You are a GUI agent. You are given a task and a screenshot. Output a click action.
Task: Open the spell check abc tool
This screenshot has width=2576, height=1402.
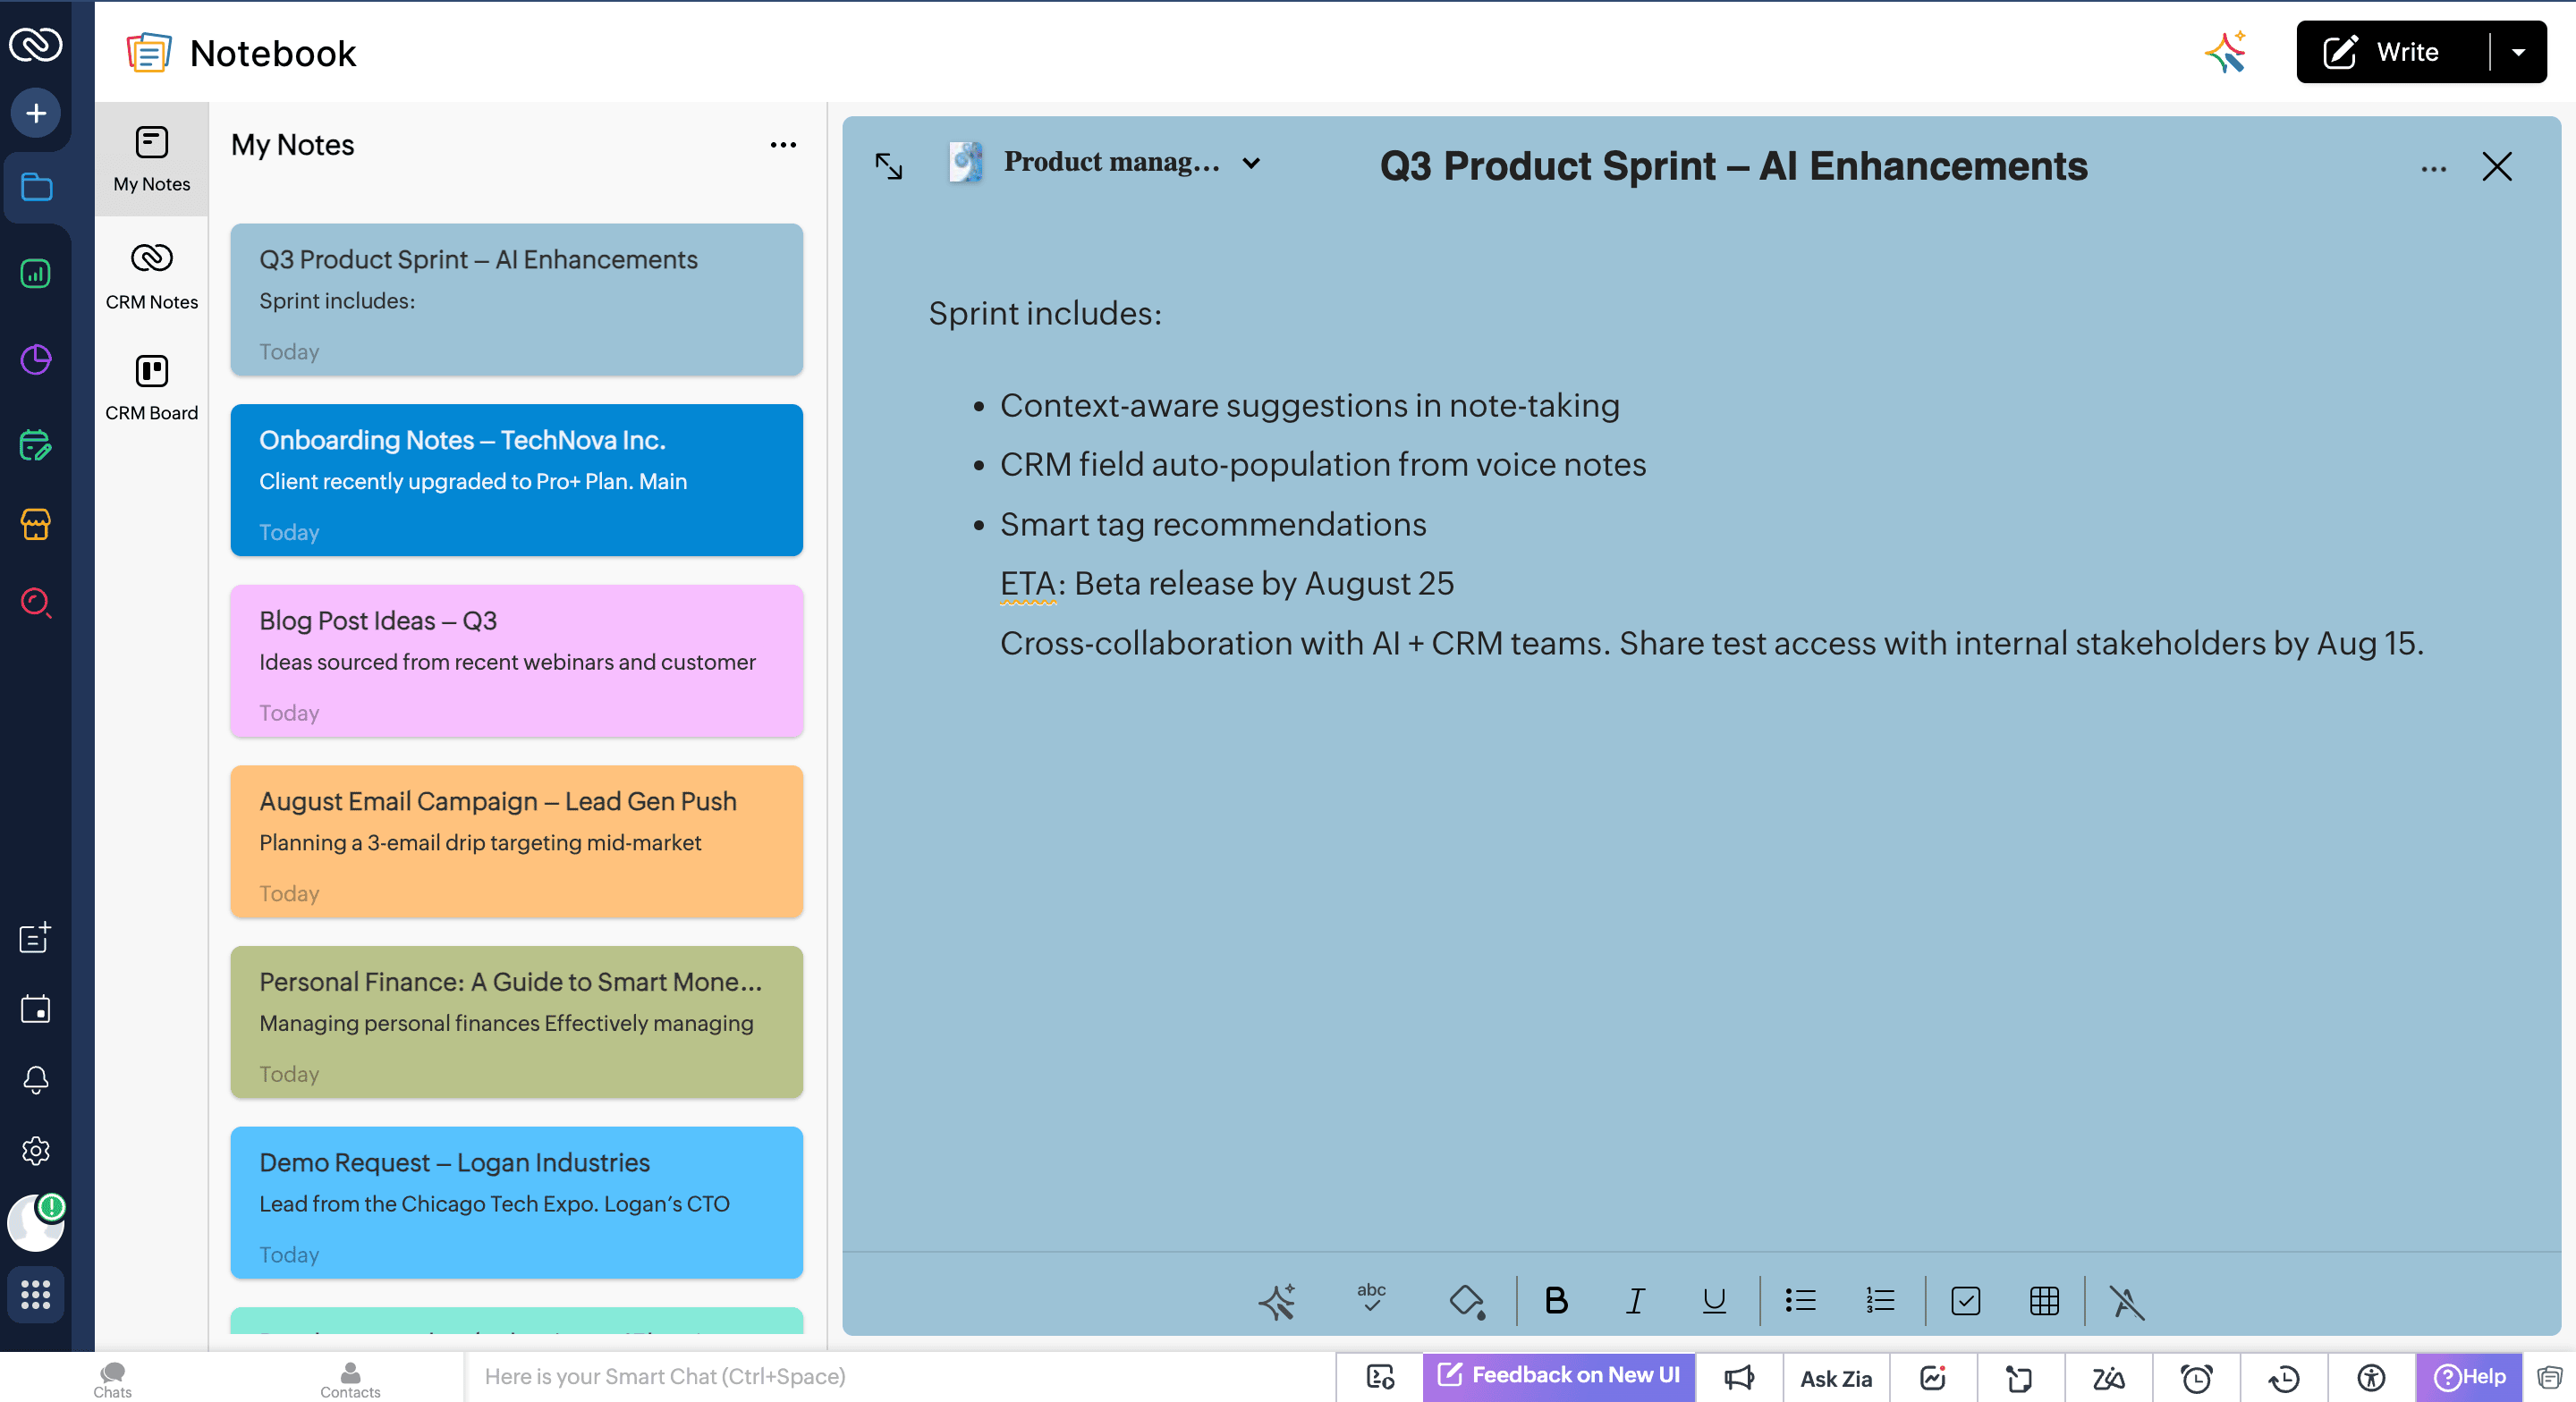[x=1371, y=1297]
